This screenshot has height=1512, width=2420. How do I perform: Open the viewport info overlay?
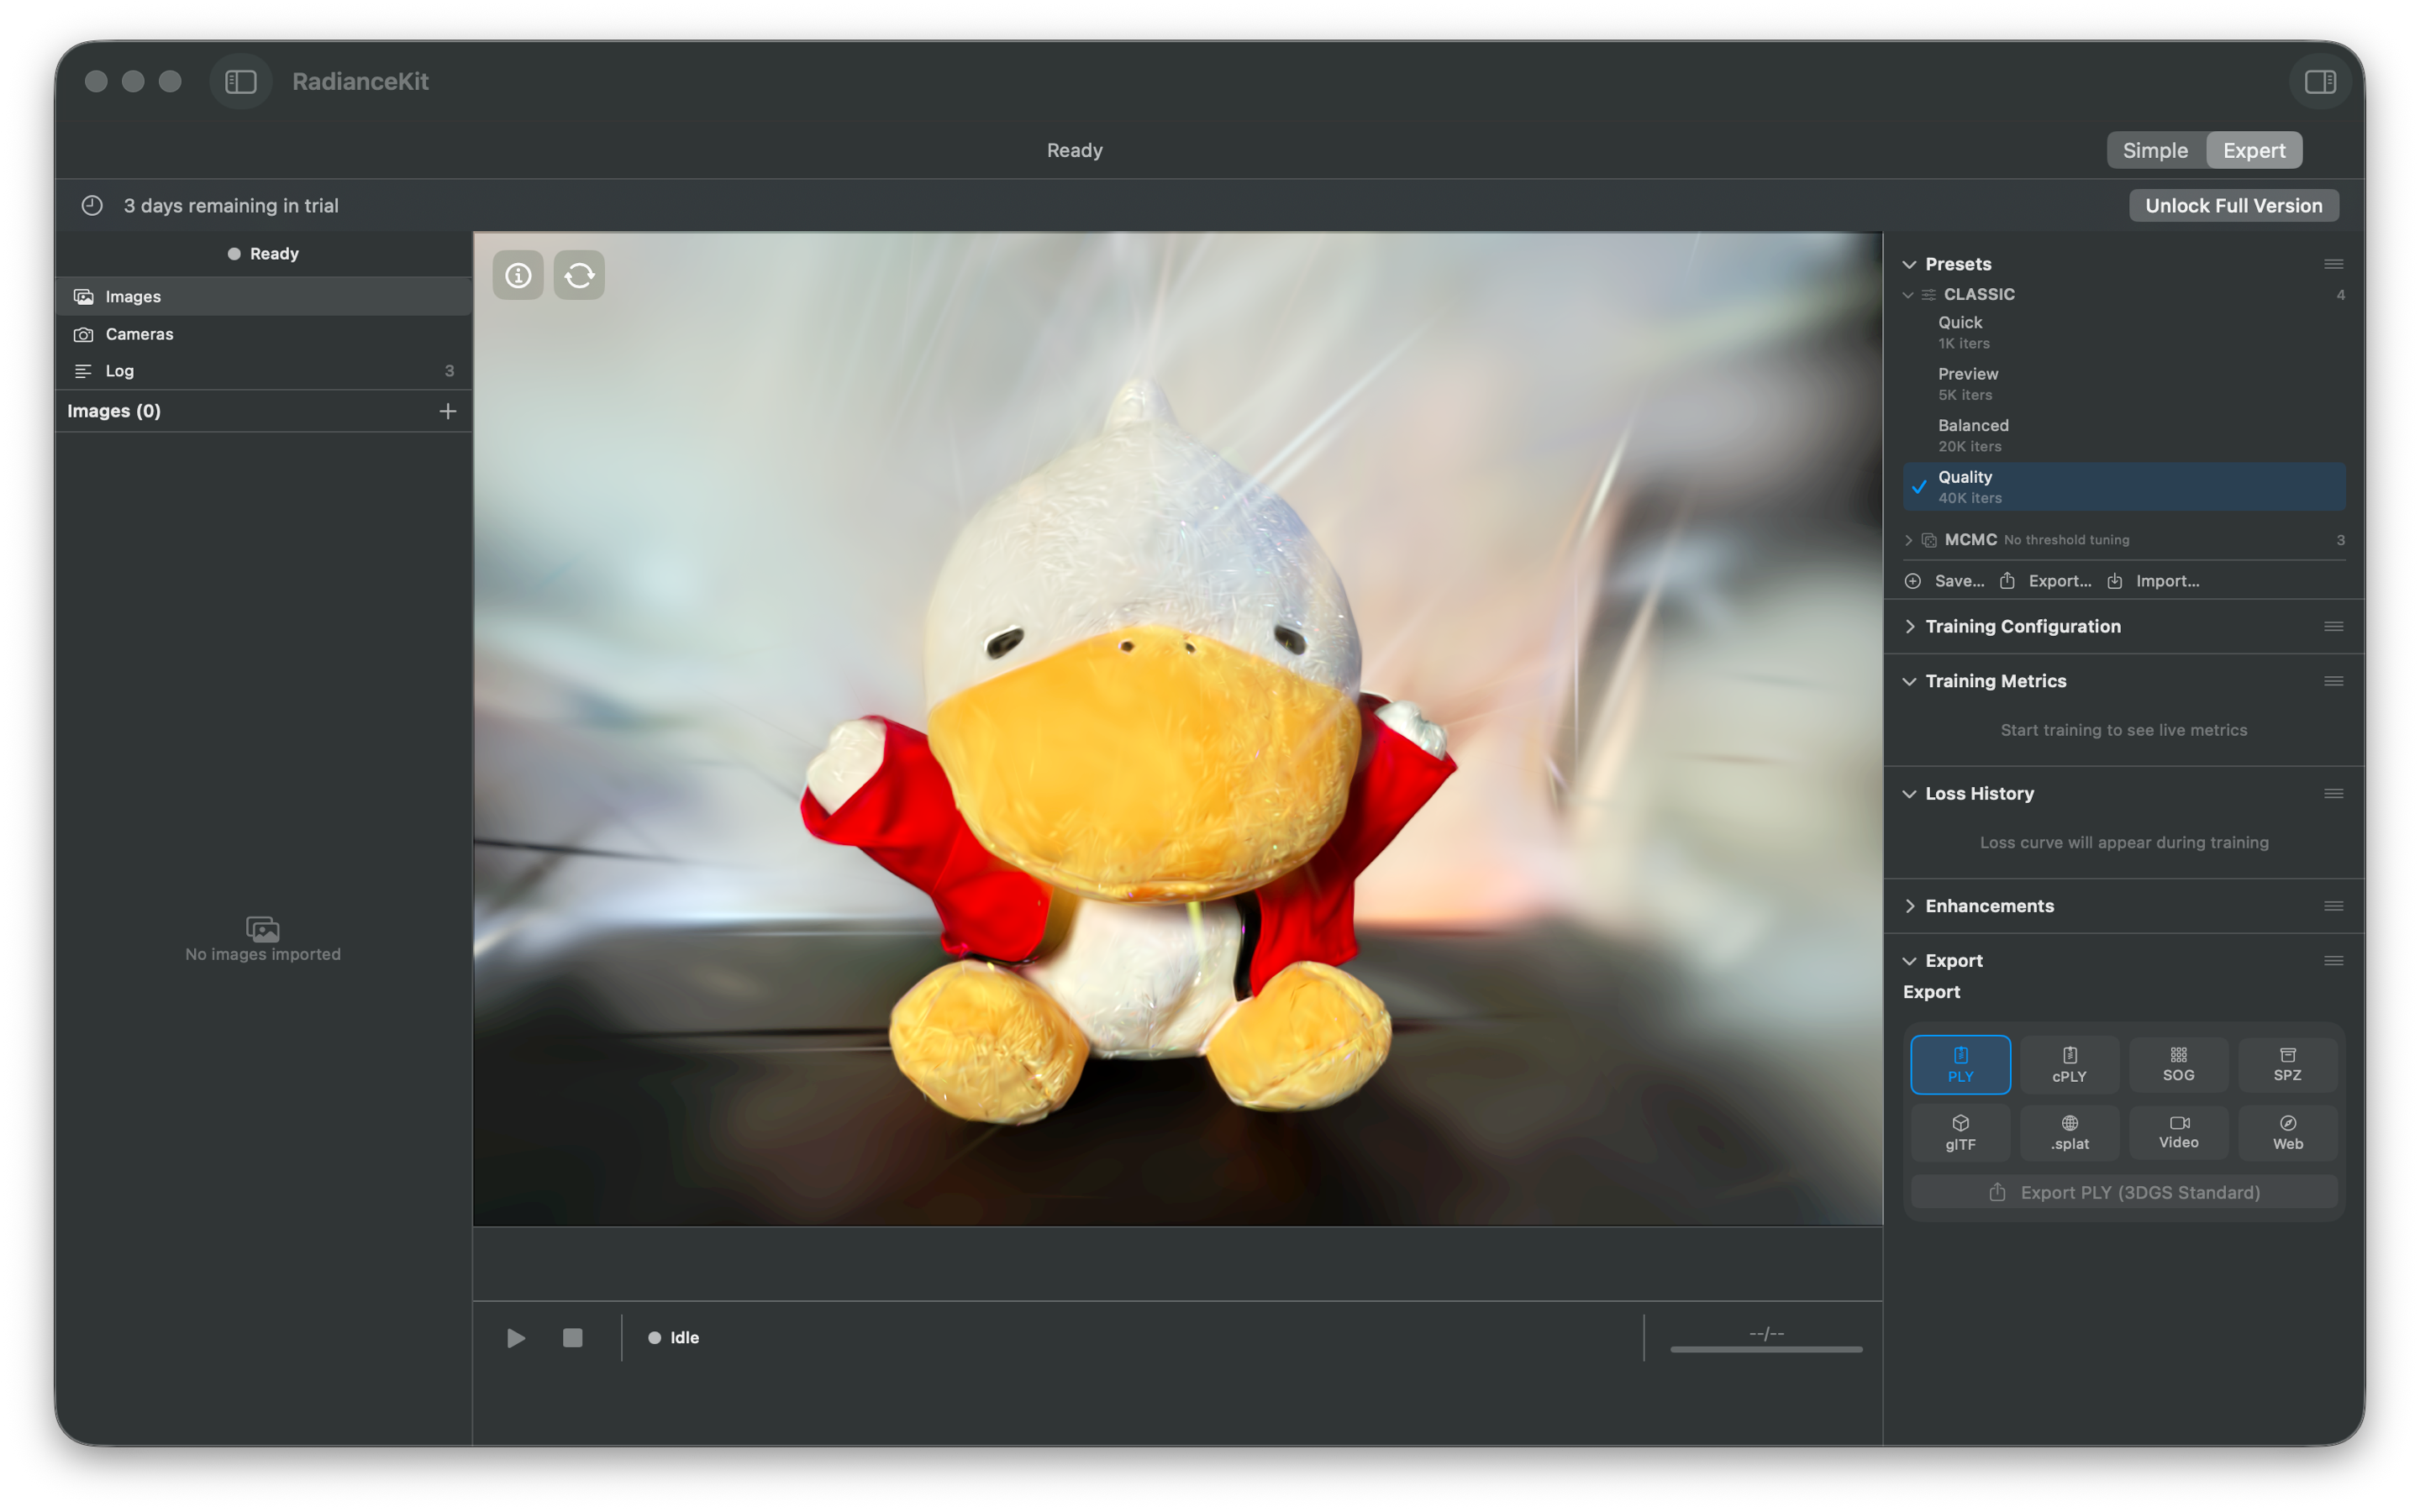click(x=517, y=274)
